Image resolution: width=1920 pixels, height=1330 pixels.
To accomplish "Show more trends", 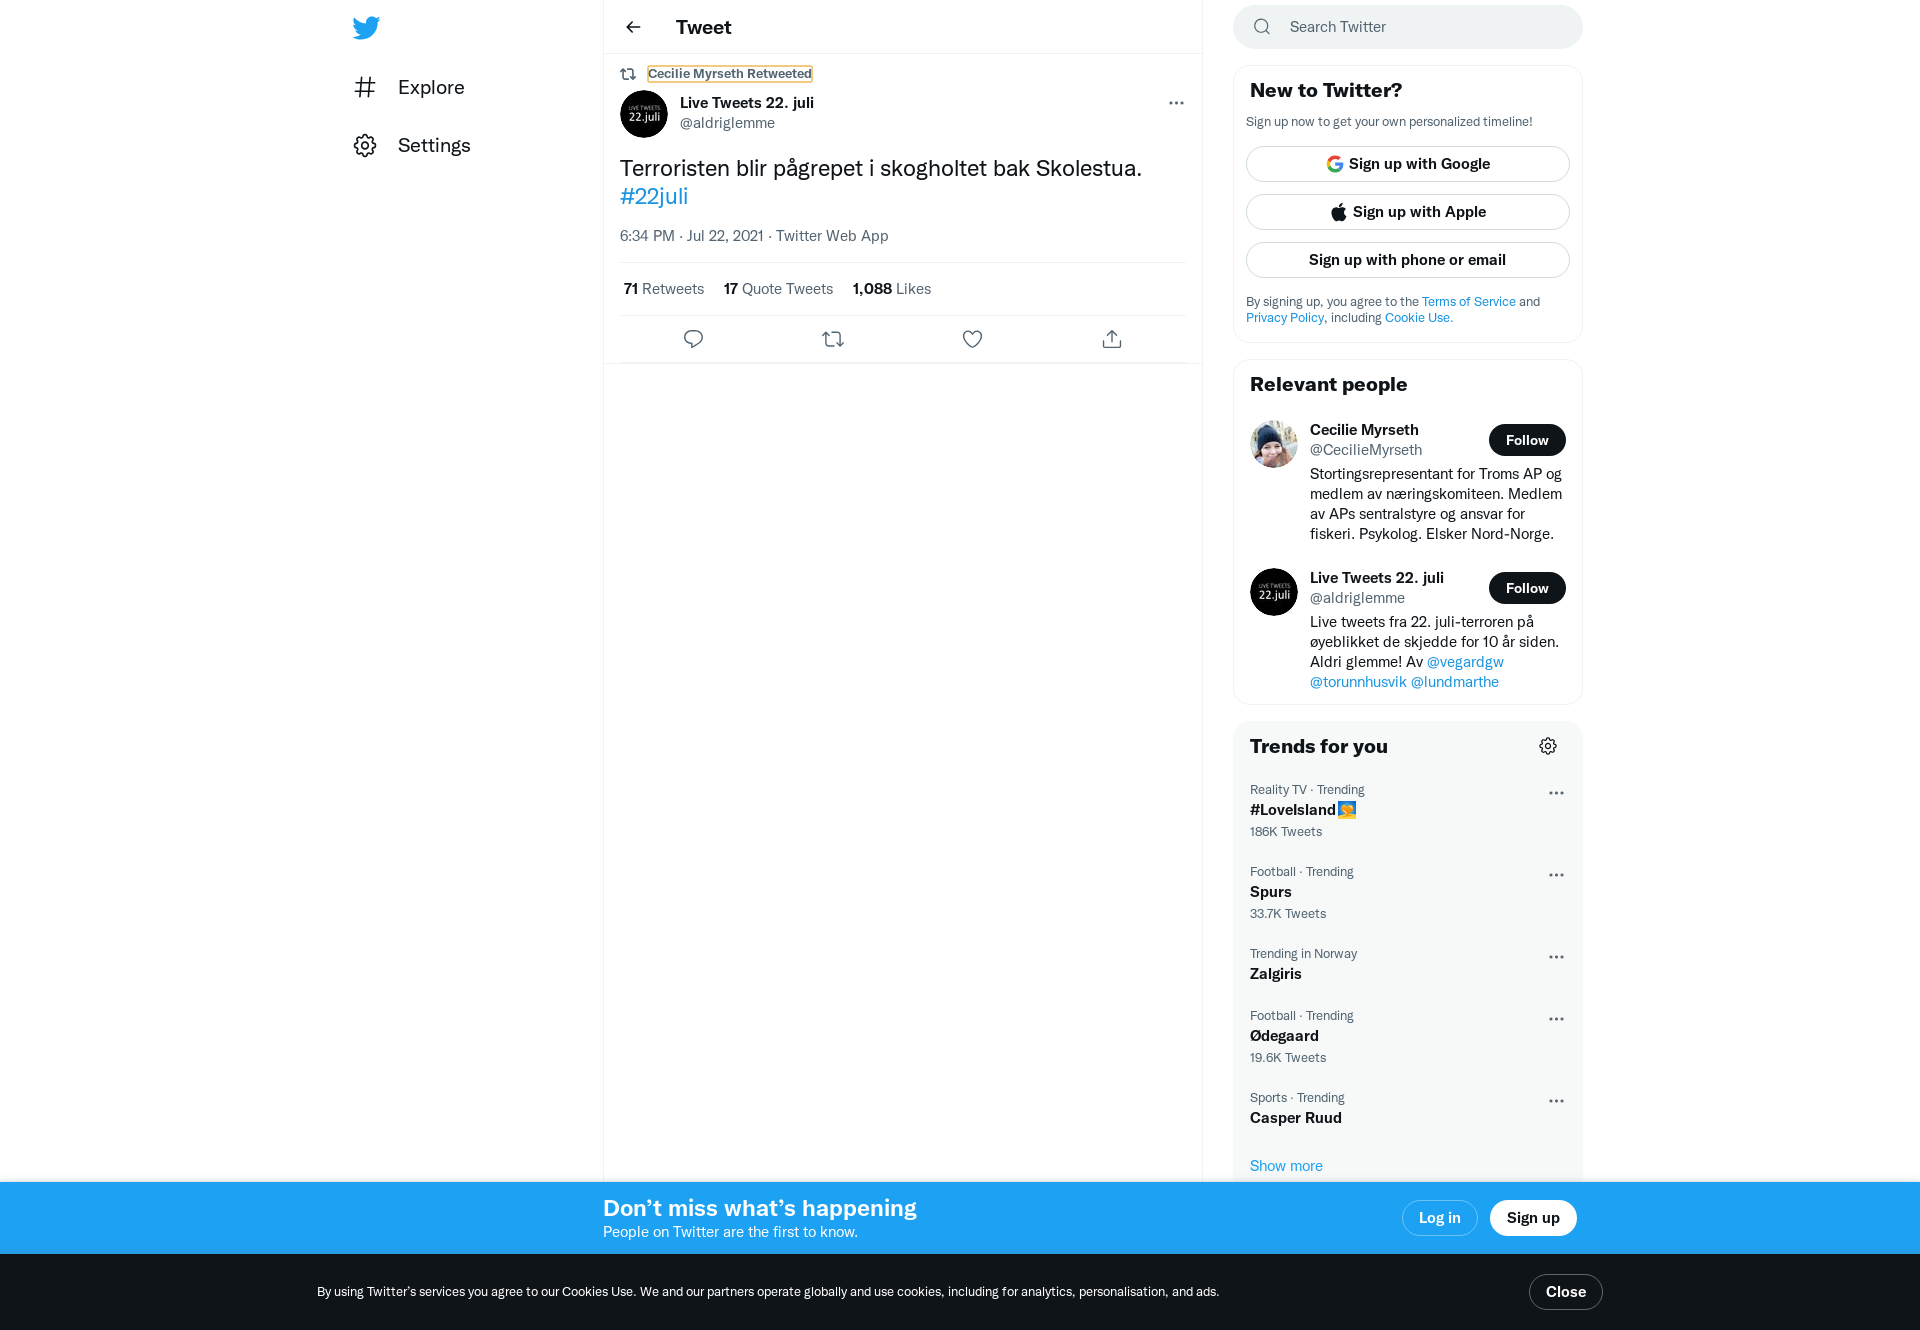I will [1286, 1166].
